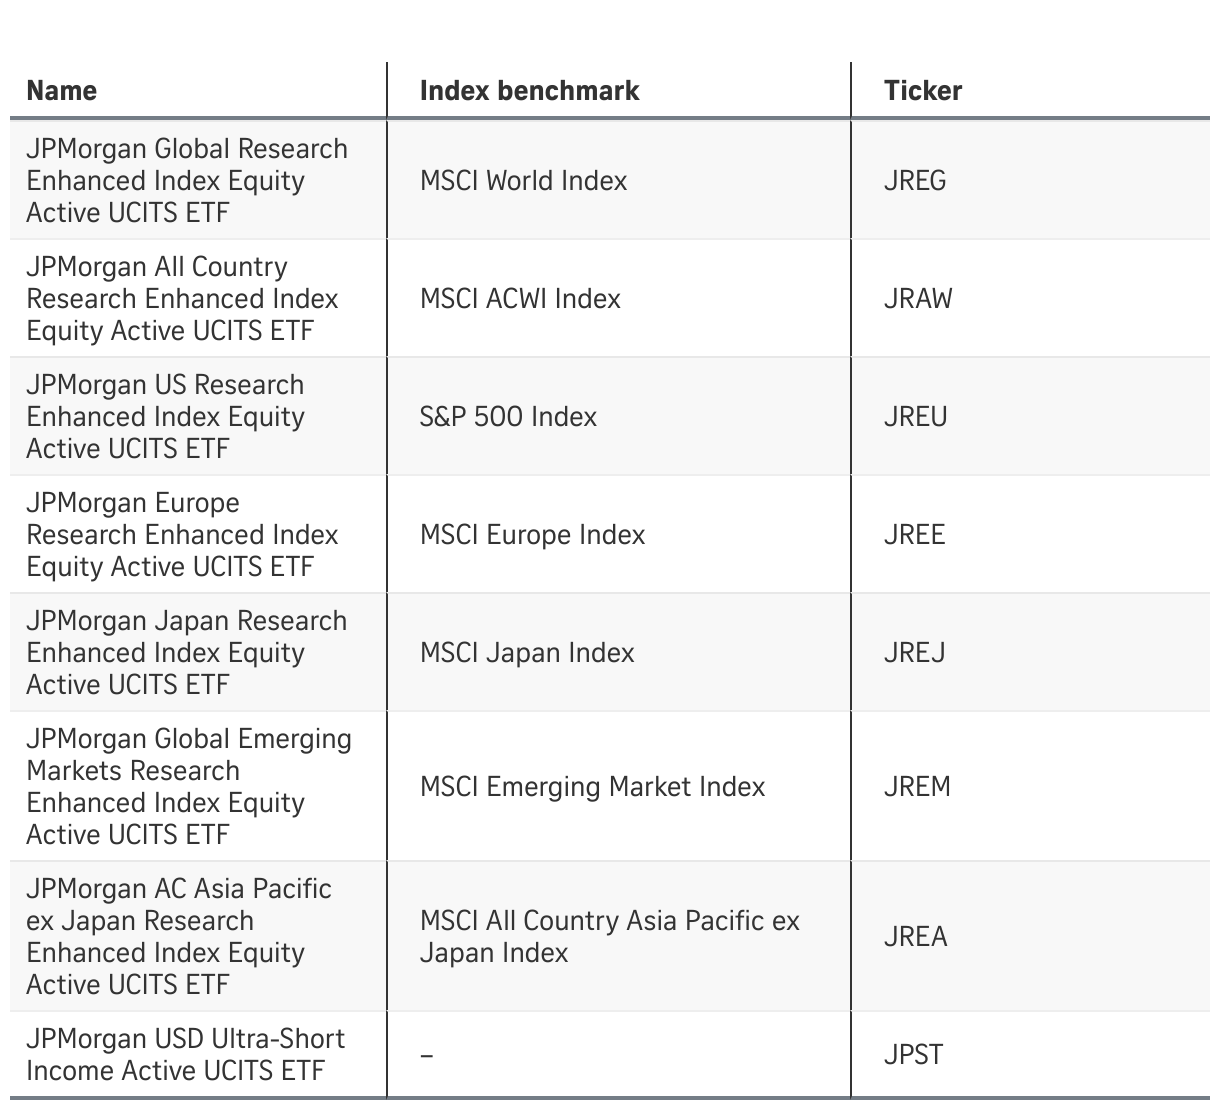Viewport: 1220px width, 1110px height.
Task: Click the Name column header
Action: click(62, 91)
